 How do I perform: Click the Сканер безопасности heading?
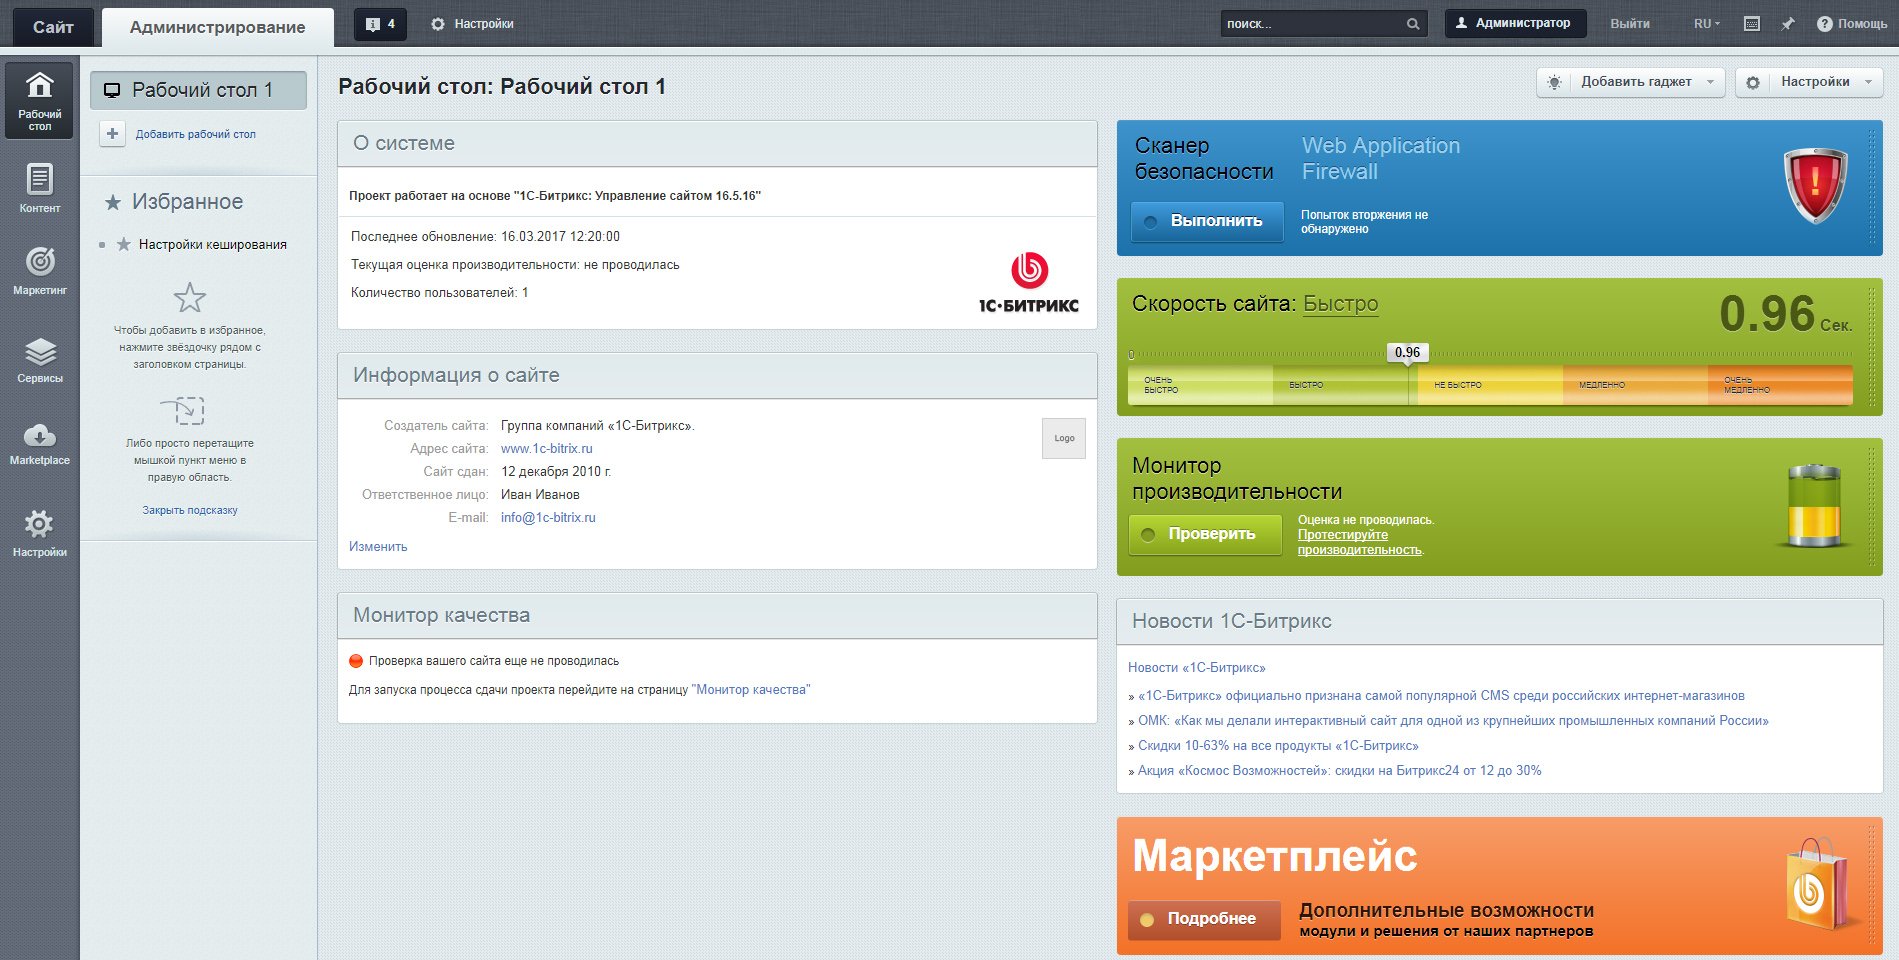click(x=1204, y=159)
